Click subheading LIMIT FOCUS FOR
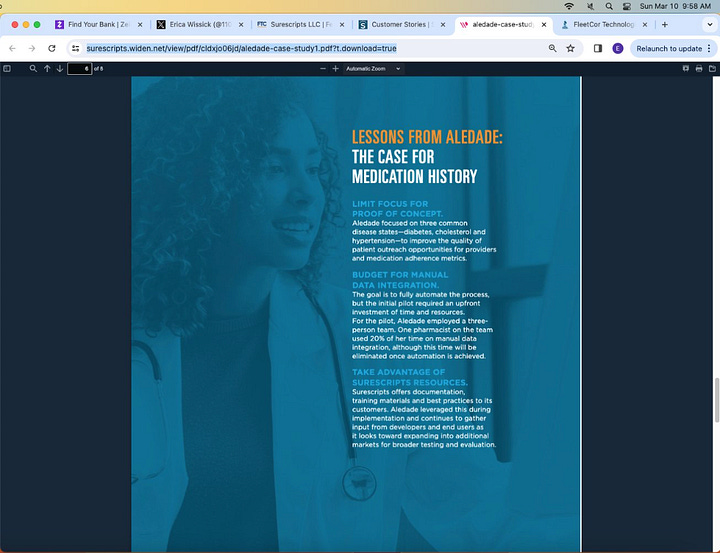720x553 pixels. click(x=390, y=203)
